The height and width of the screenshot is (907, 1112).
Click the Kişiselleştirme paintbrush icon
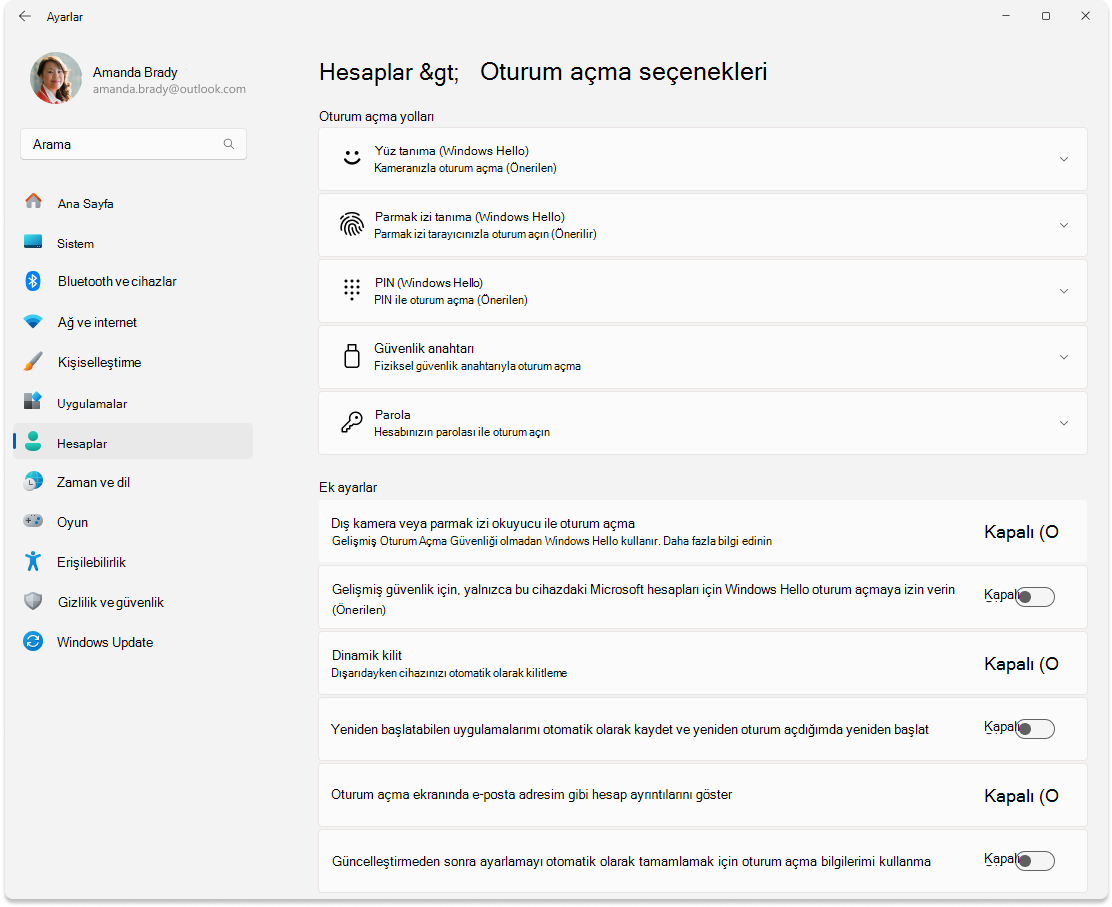click(33, 362)
